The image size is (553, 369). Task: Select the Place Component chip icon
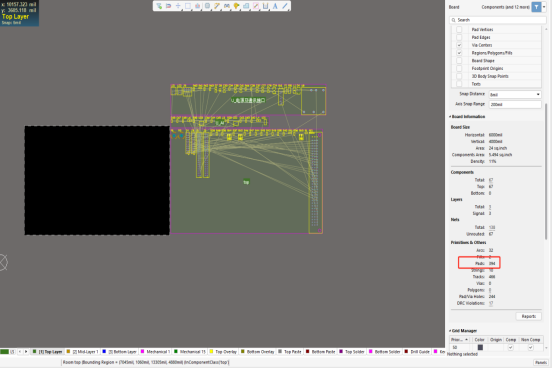(x=207, y=6)
